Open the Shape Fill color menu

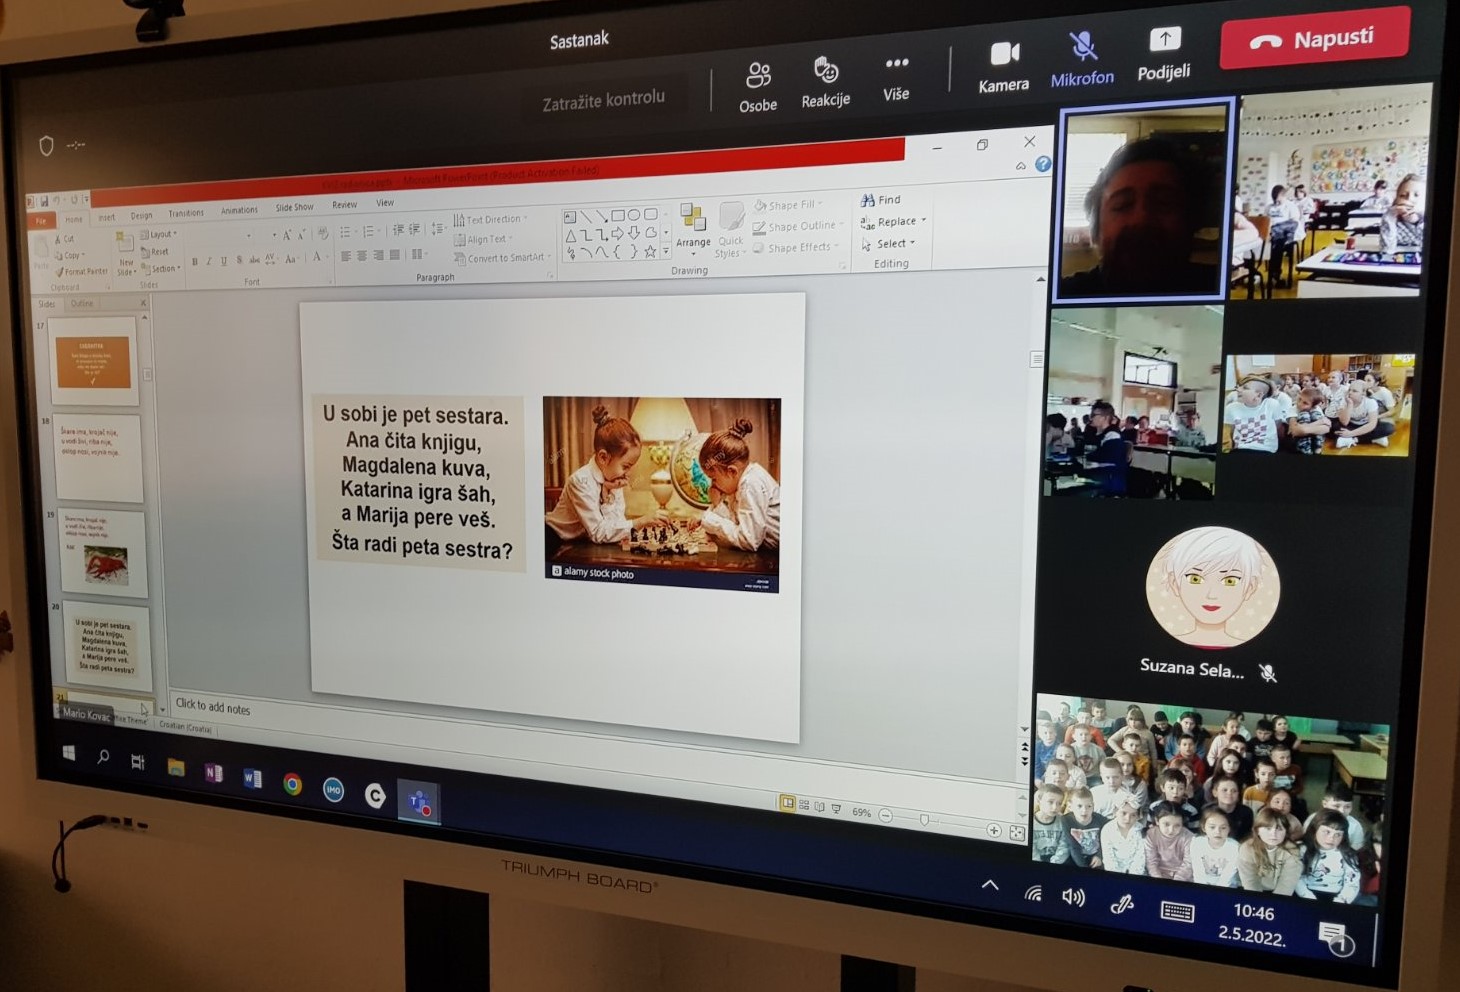click(x=788, y=205)
